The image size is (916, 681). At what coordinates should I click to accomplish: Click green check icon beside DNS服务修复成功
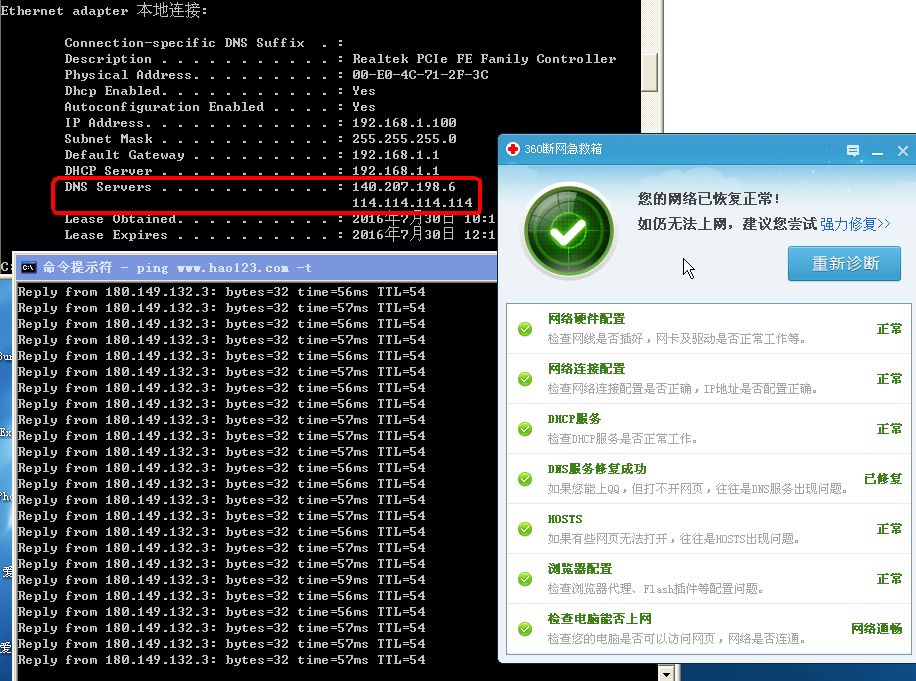(525, 479)
